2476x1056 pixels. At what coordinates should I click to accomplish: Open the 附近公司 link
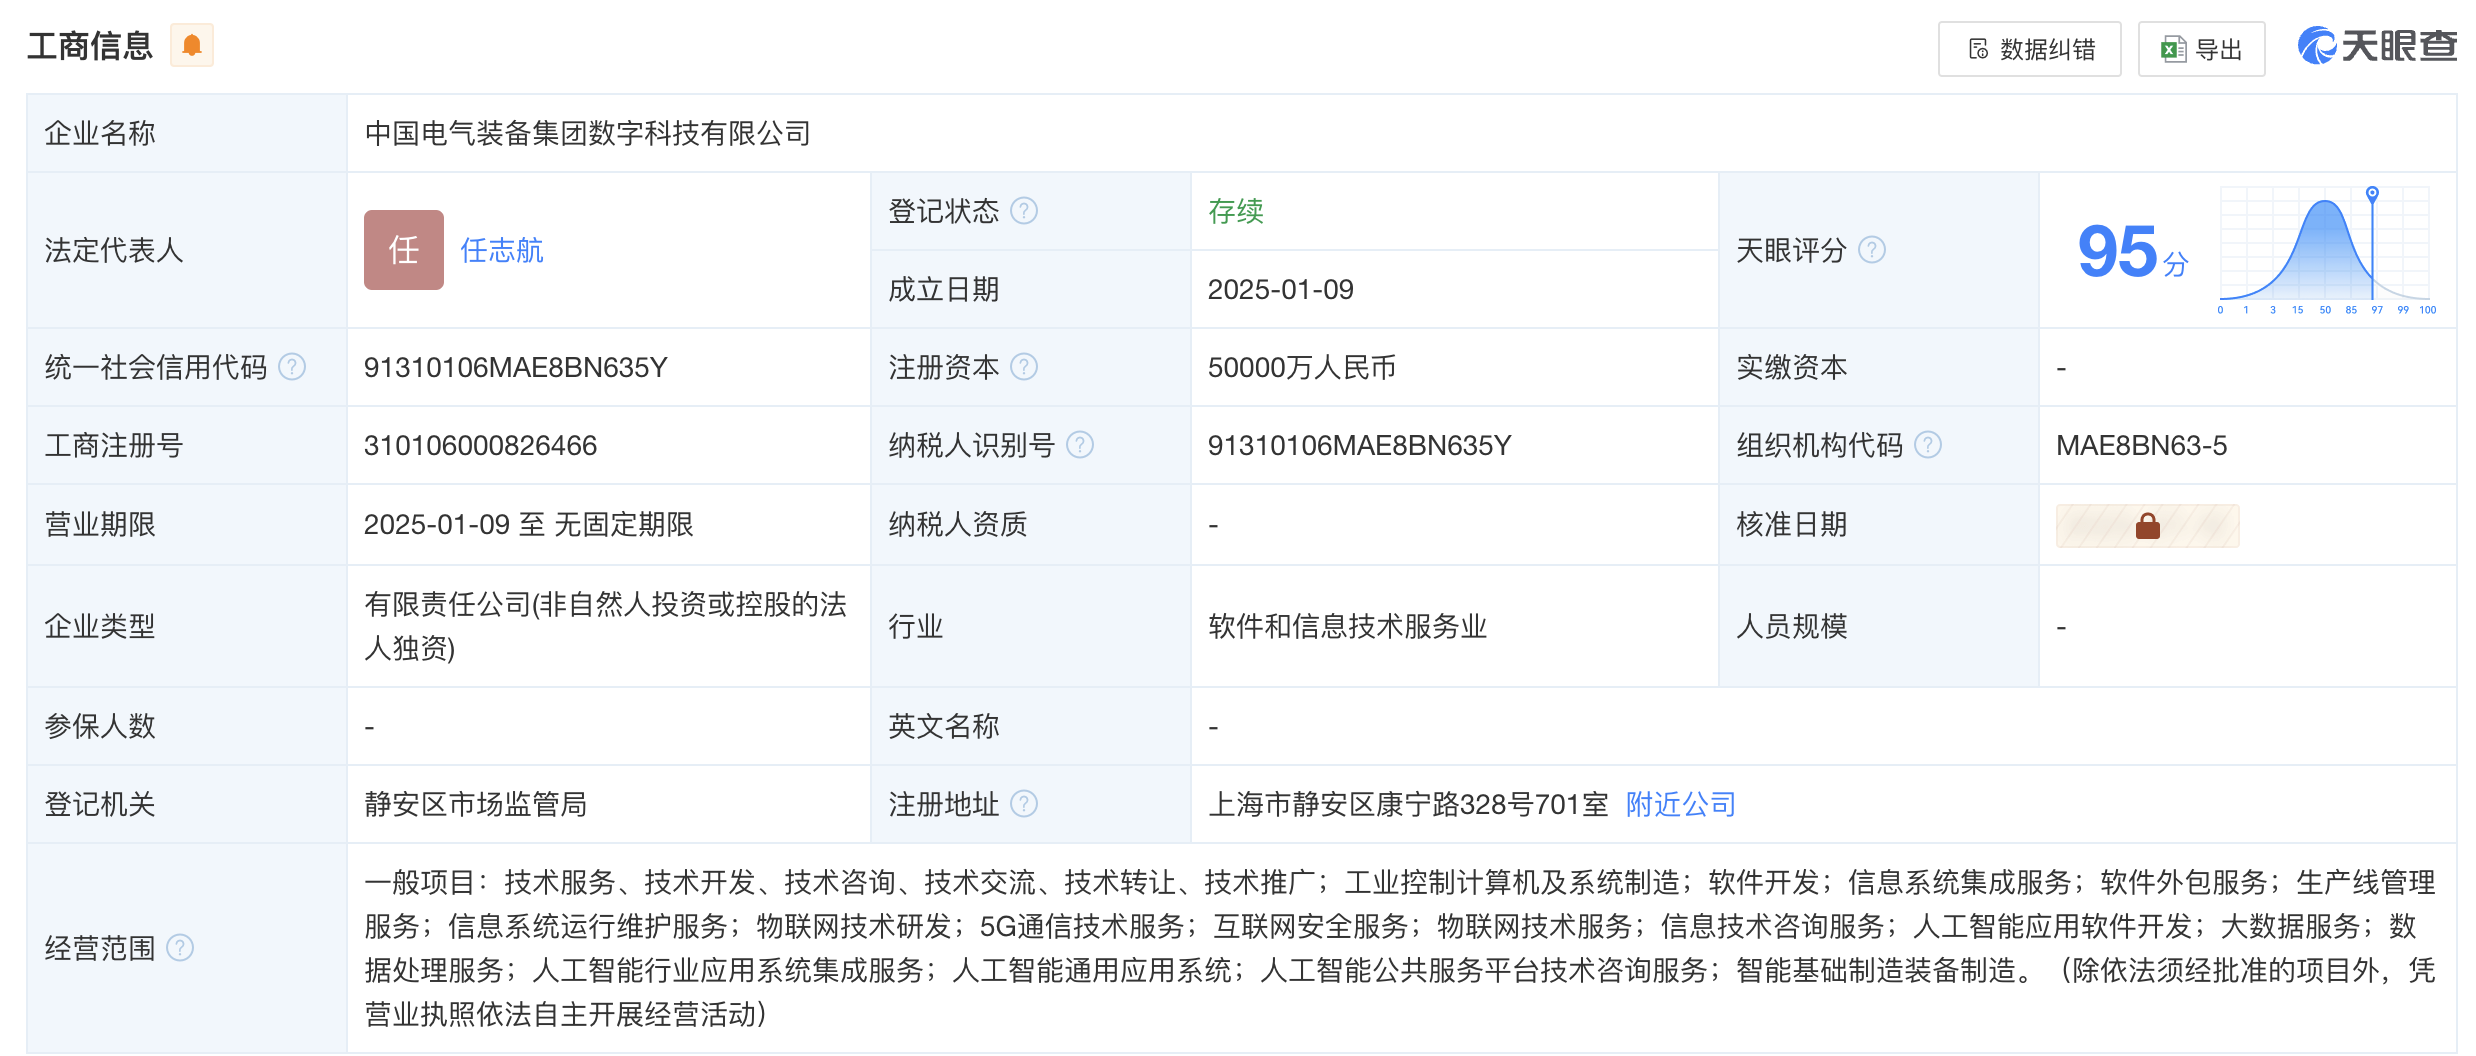tap(1680, 804)
